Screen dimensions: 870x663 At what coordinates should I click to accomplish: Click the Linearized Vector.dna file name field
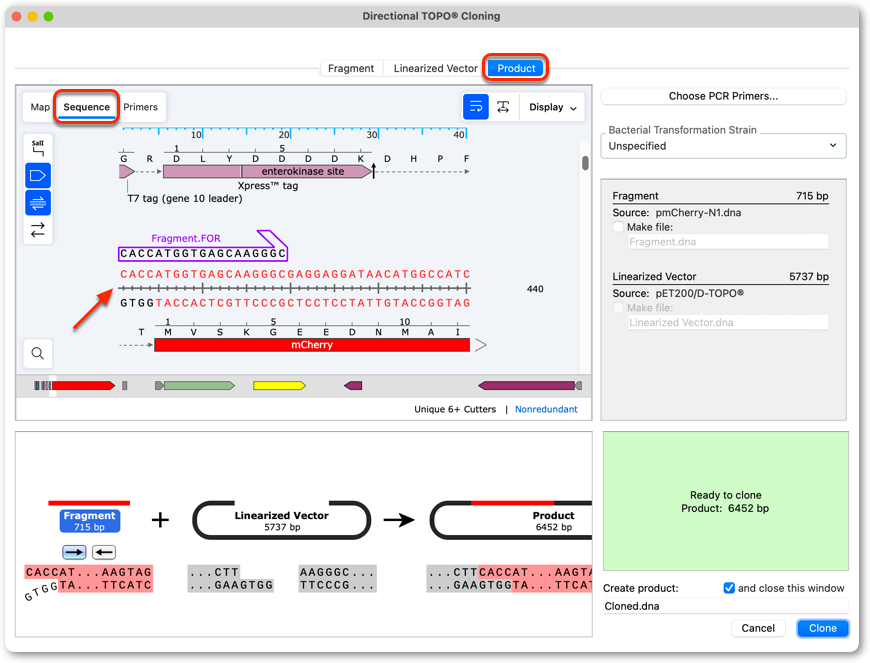728,322
